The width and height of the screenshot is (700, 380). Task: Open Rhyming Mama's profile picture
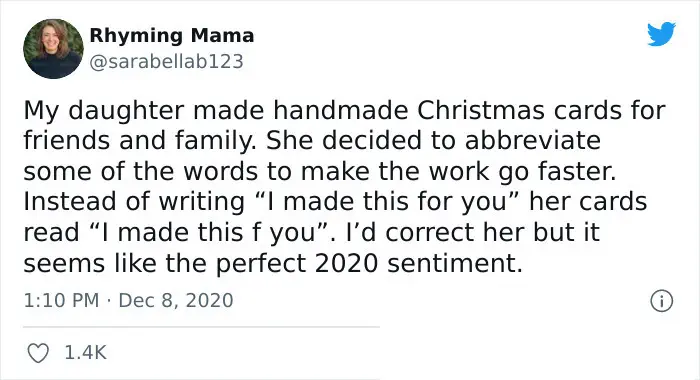click(x=53, y=49)
